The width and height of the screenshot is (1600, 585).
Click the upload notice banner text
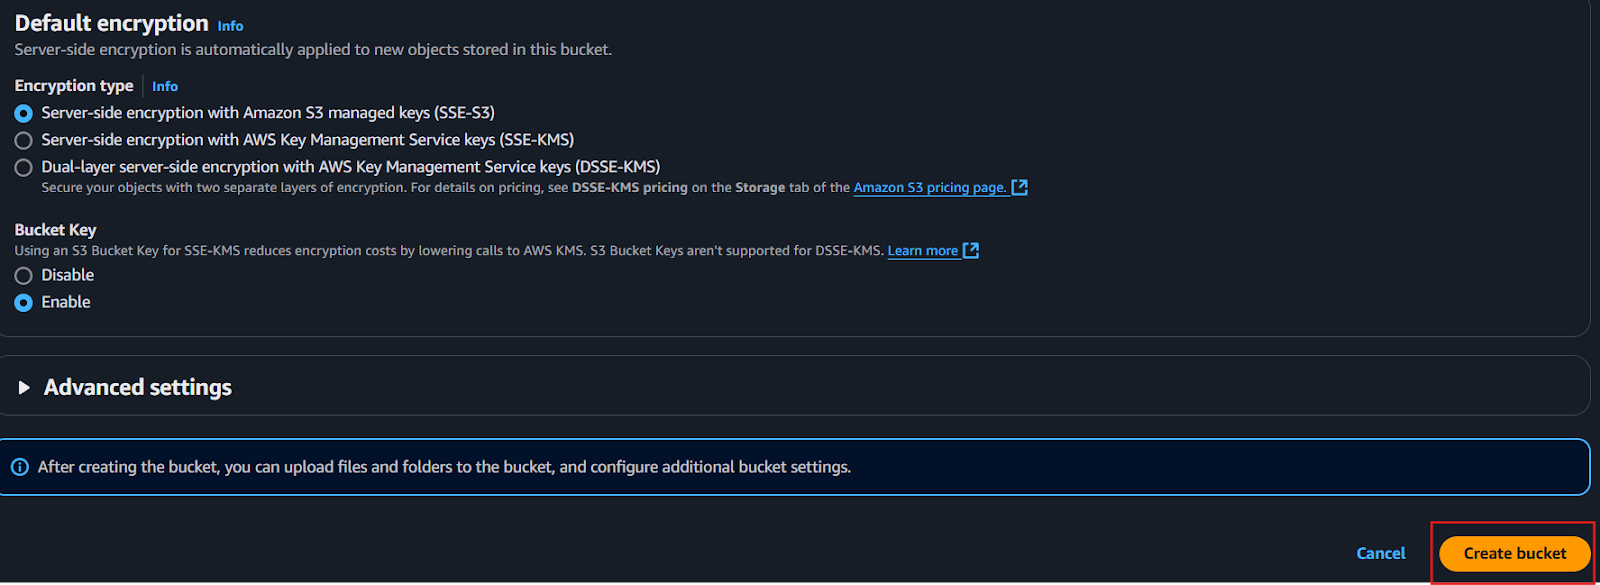click(x=444, y=467)
